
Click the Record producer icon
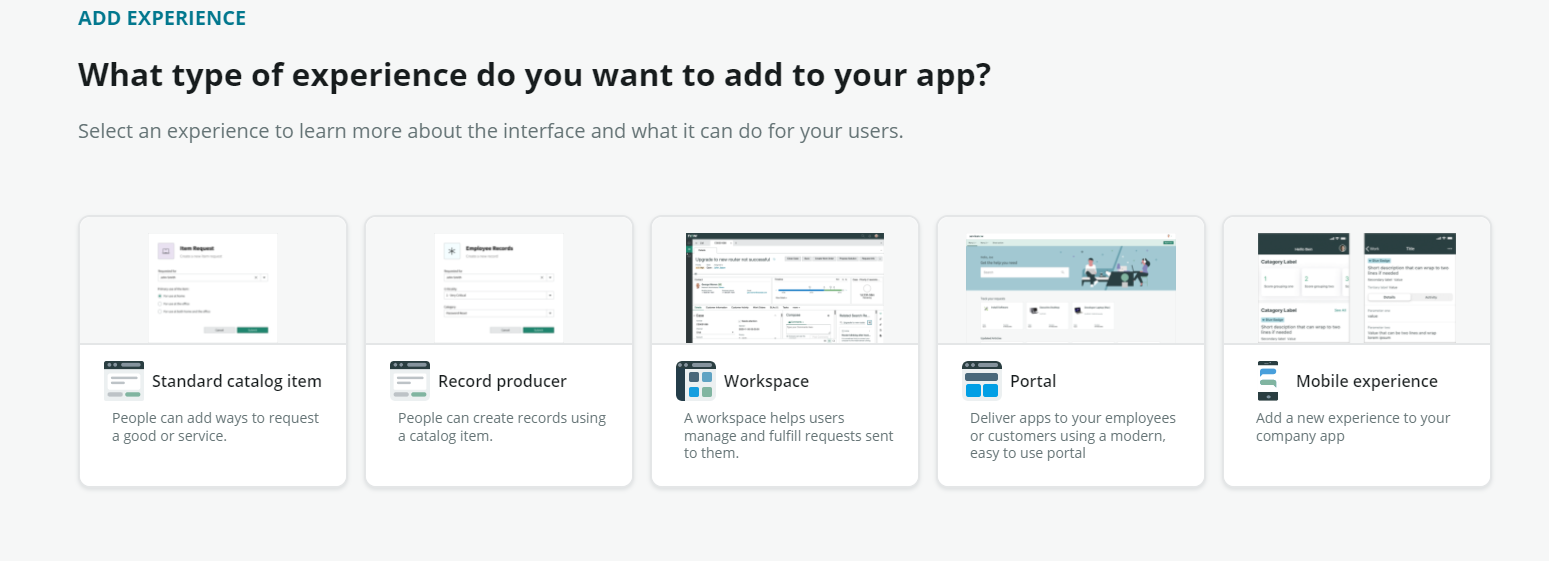[410, 381]
